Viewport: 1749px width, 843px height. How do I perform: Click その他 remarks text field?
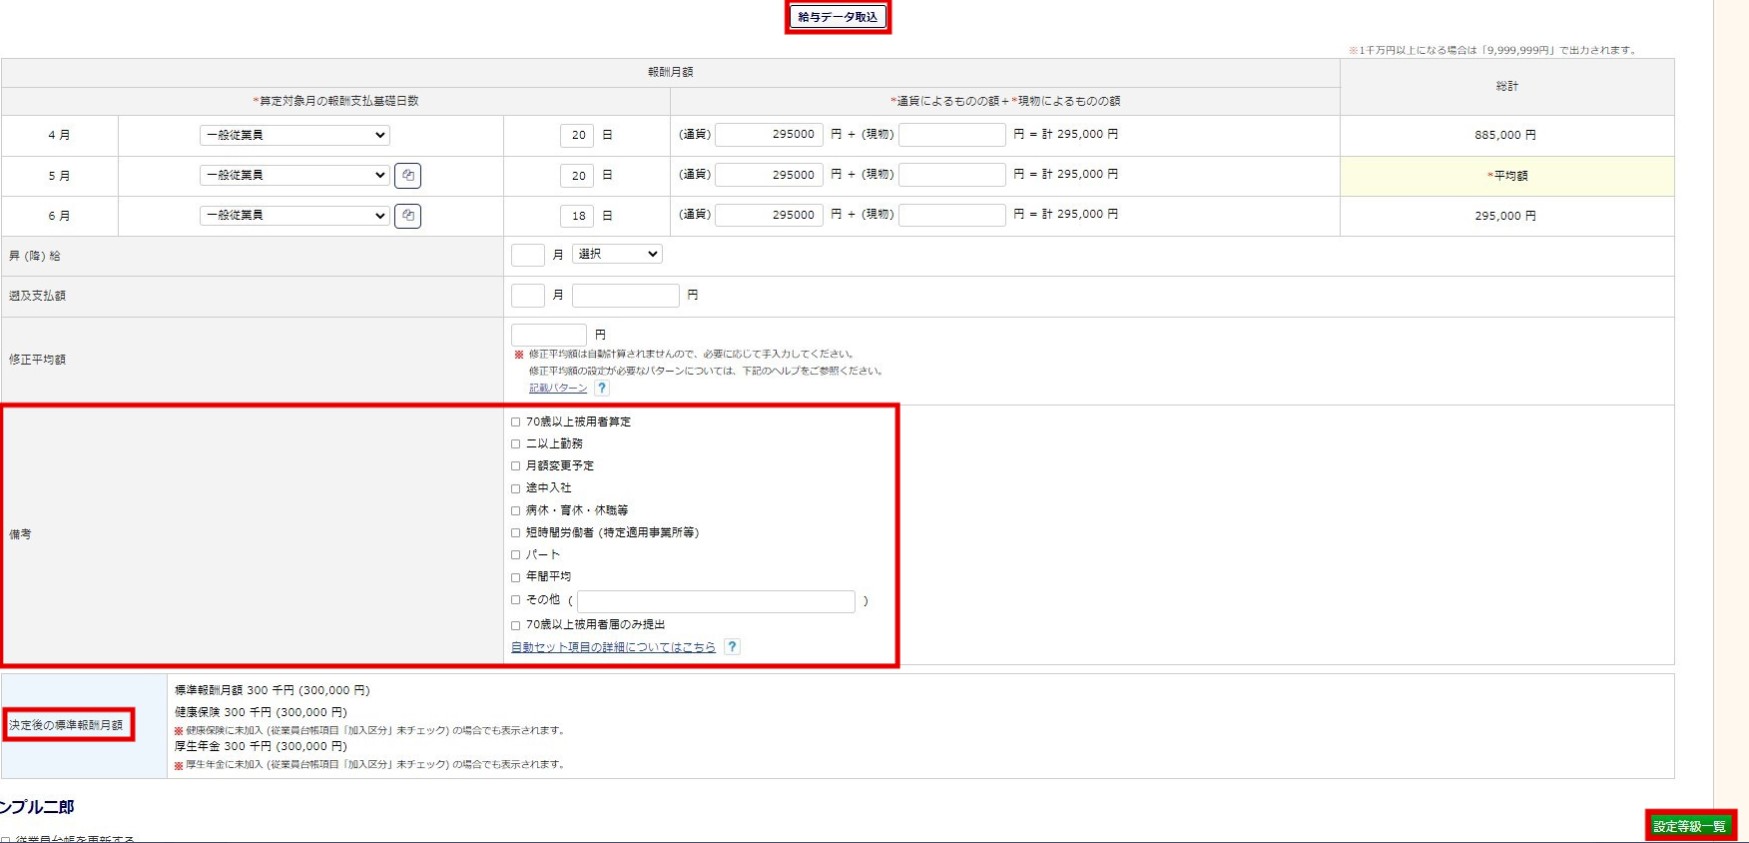(x=716, y=601)
